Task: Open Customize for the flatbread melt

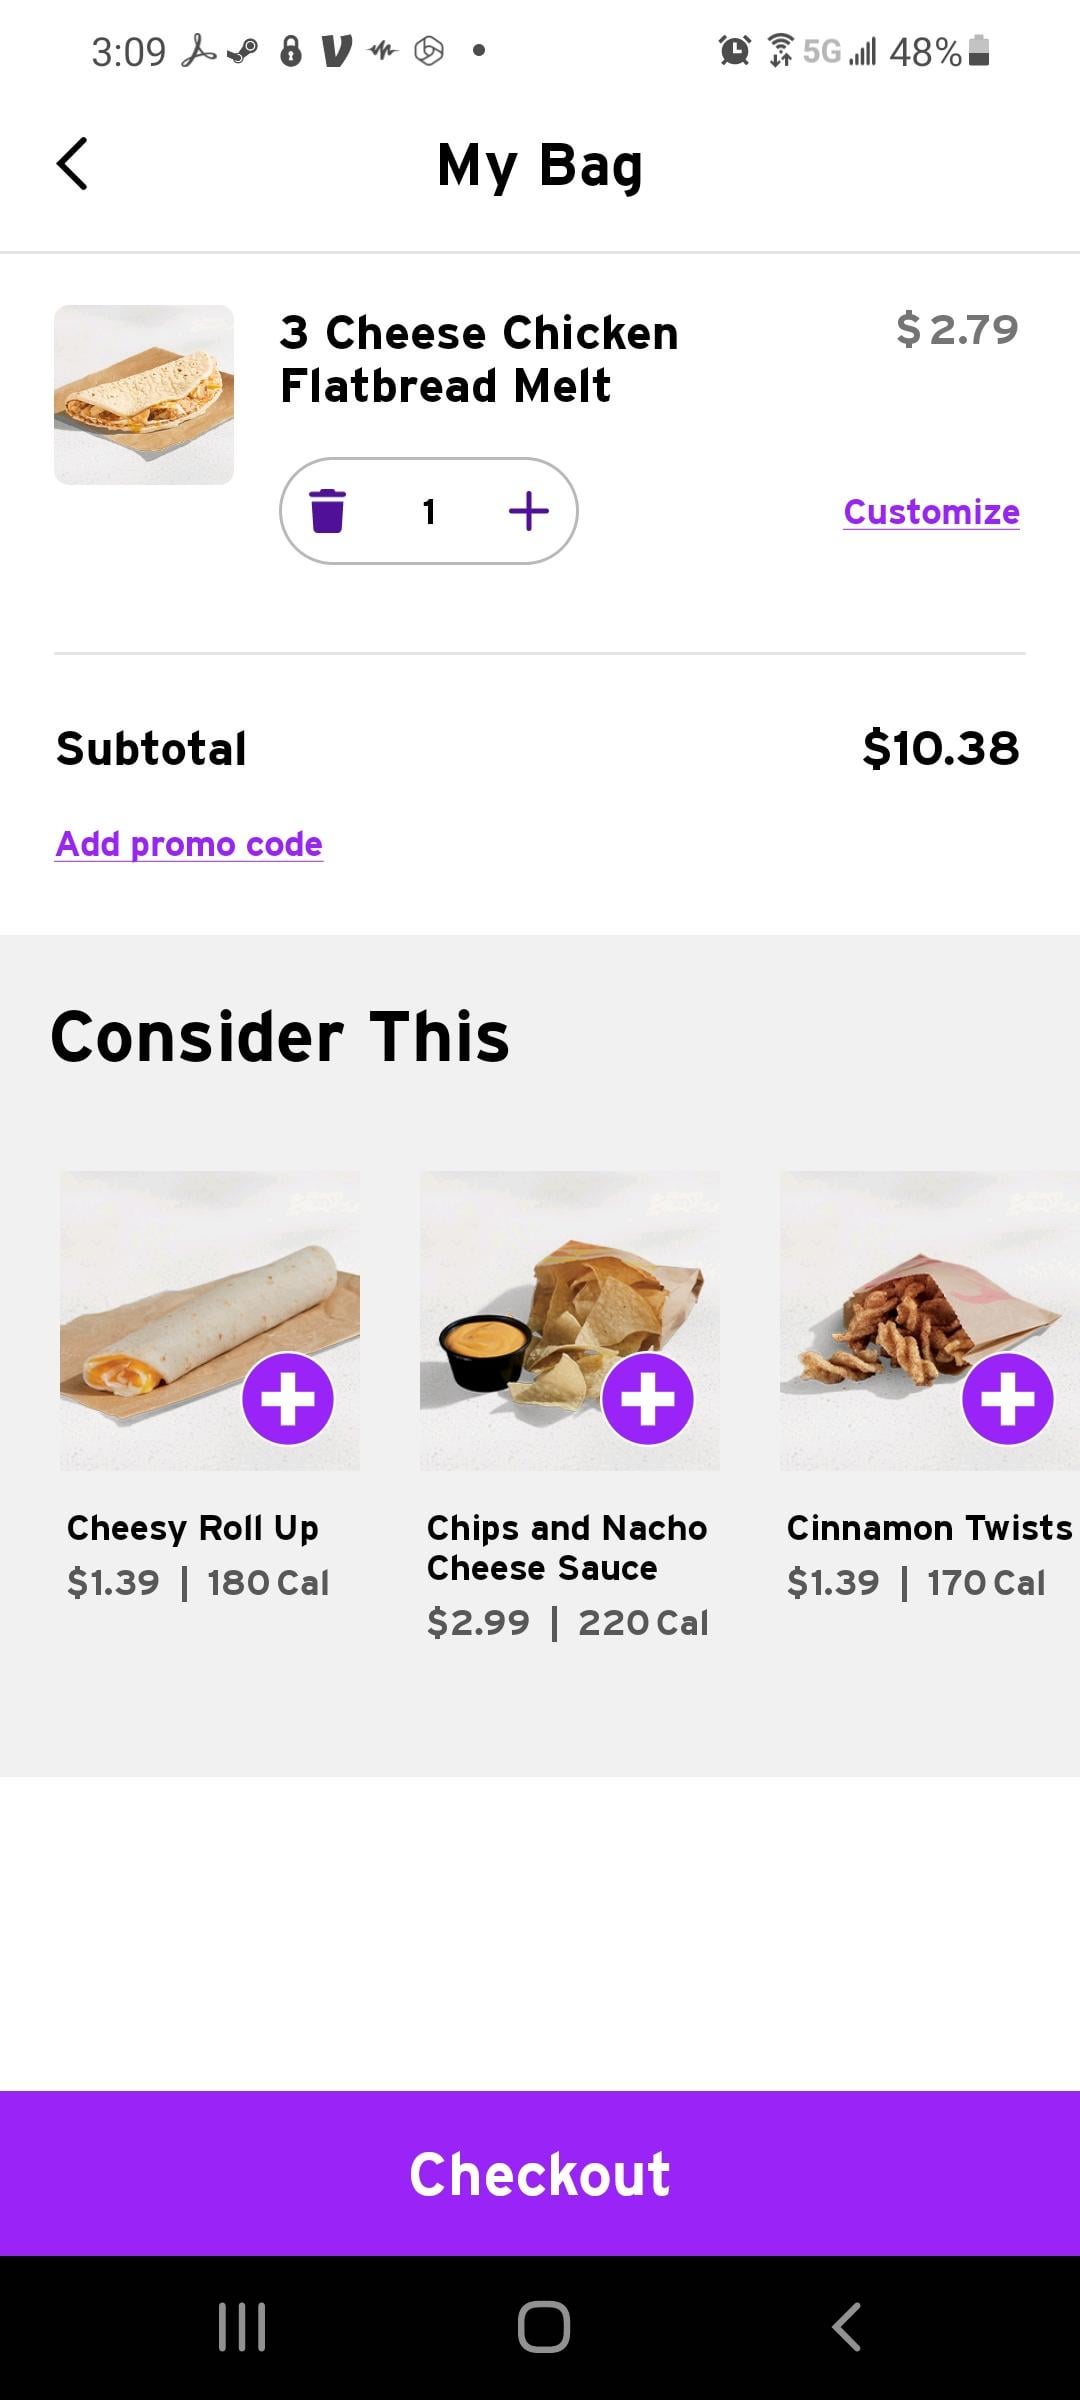Action: coord(931,512)
